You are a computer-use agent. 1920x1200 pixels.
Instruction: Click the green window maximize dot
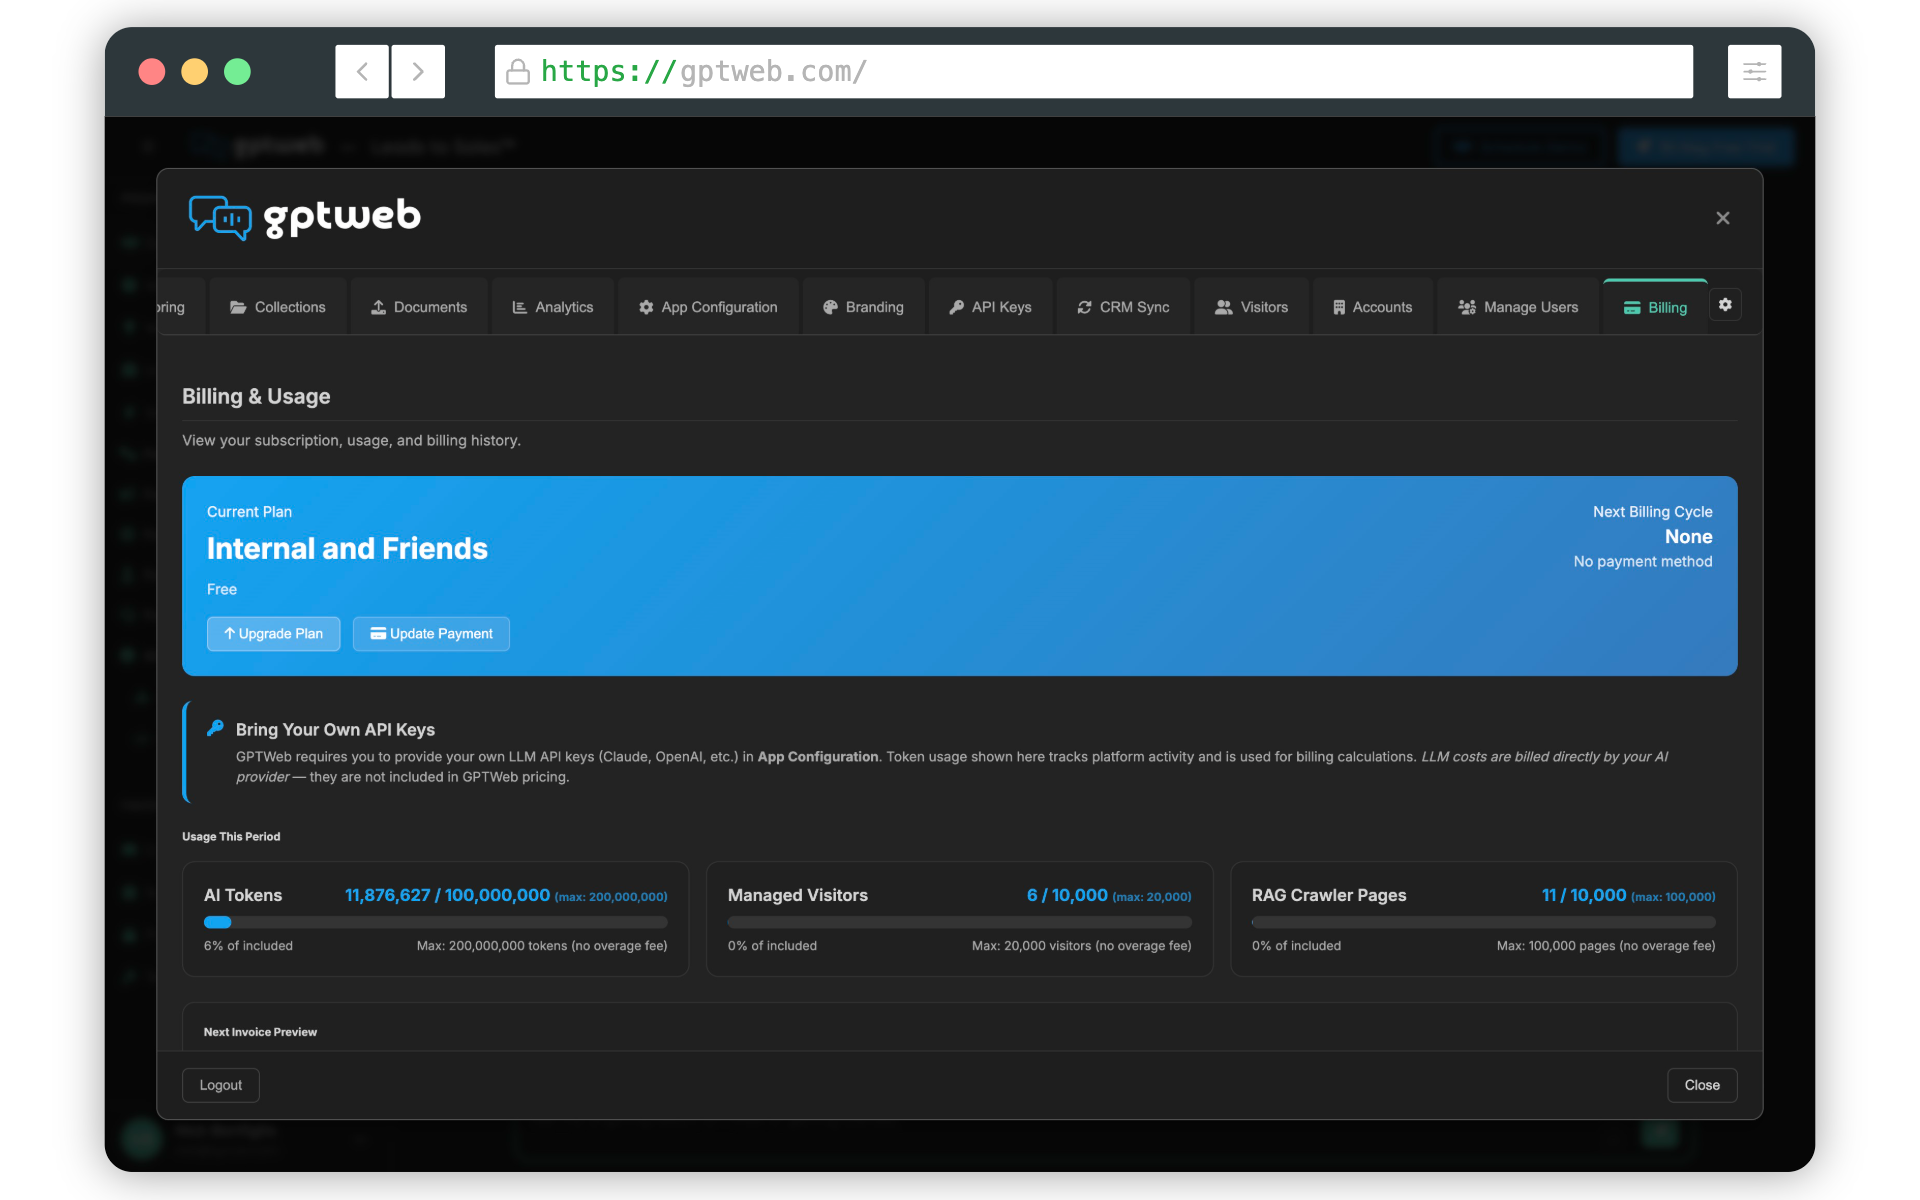click(238, 72)
